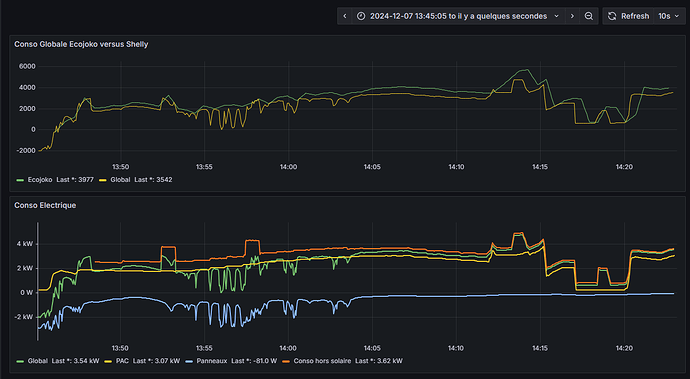Viewport: 690px width, 379px height.
Task: Shift time range backward with left arrow
Action: (x=345, y=16)
